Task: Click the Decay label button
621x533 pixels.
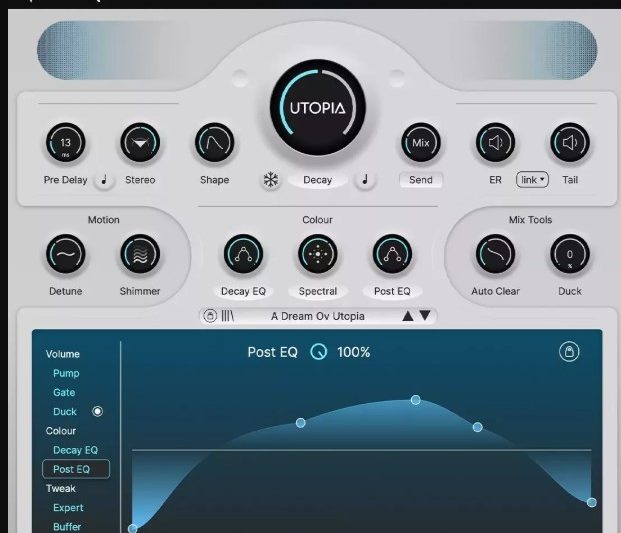Action: pyautogui.click(x=318, y=180)
